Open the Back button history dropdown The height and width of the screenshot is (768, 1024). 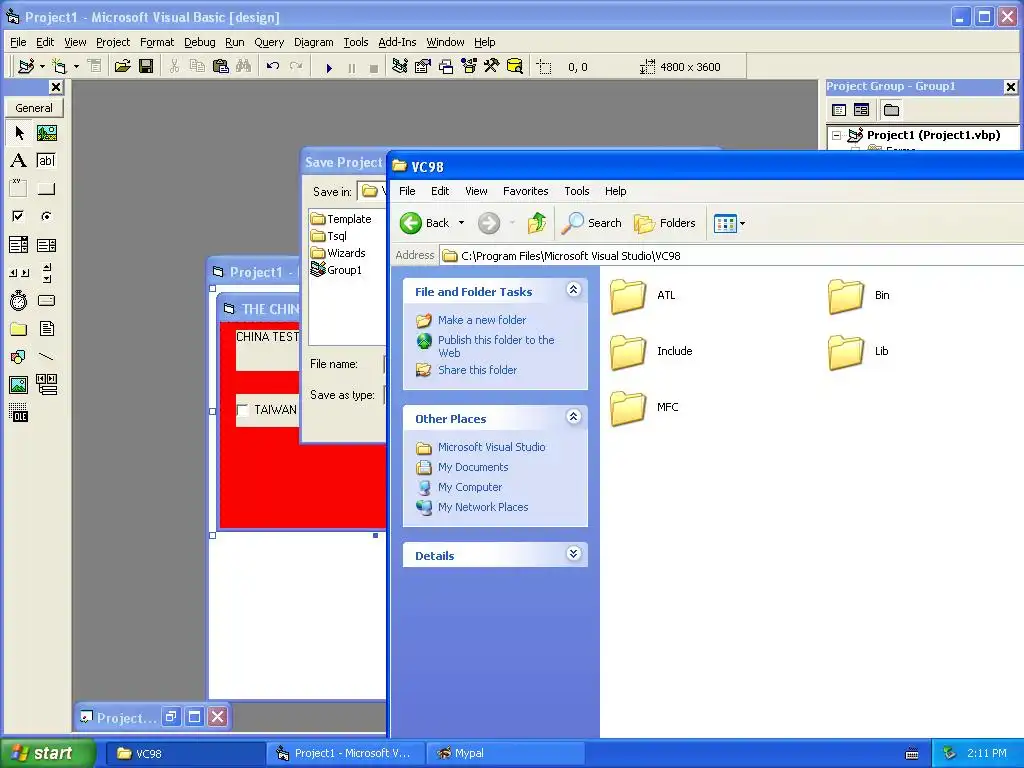[x=461, y=223]
